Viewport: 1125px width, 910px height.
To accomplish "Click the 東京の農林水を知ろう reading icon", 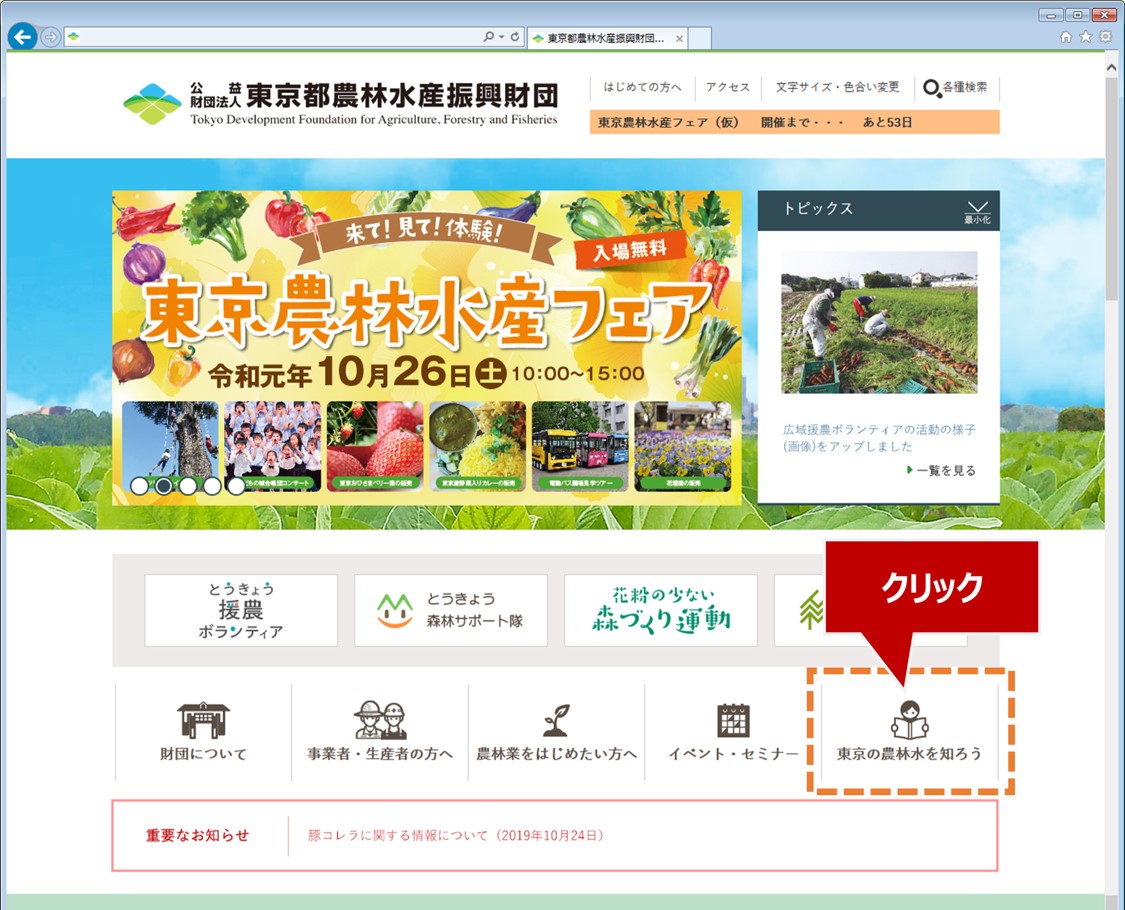I will pos(910,720).
